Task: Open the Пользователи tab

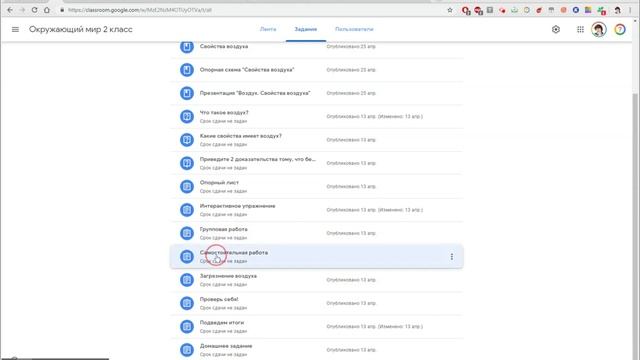Action: 354,29
